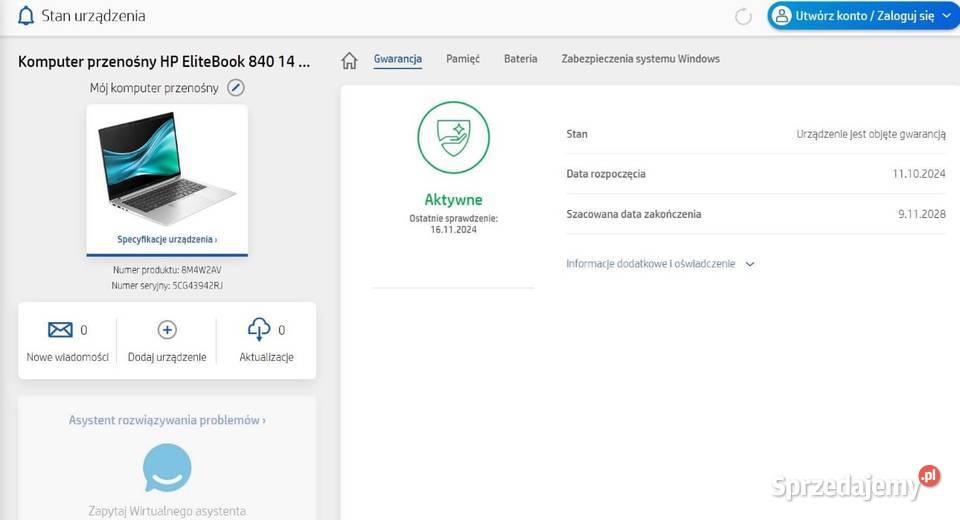Image resolution: width=960 pixels, height=520 pixels.
Task: Open the home icon tab
Action: 349,60
